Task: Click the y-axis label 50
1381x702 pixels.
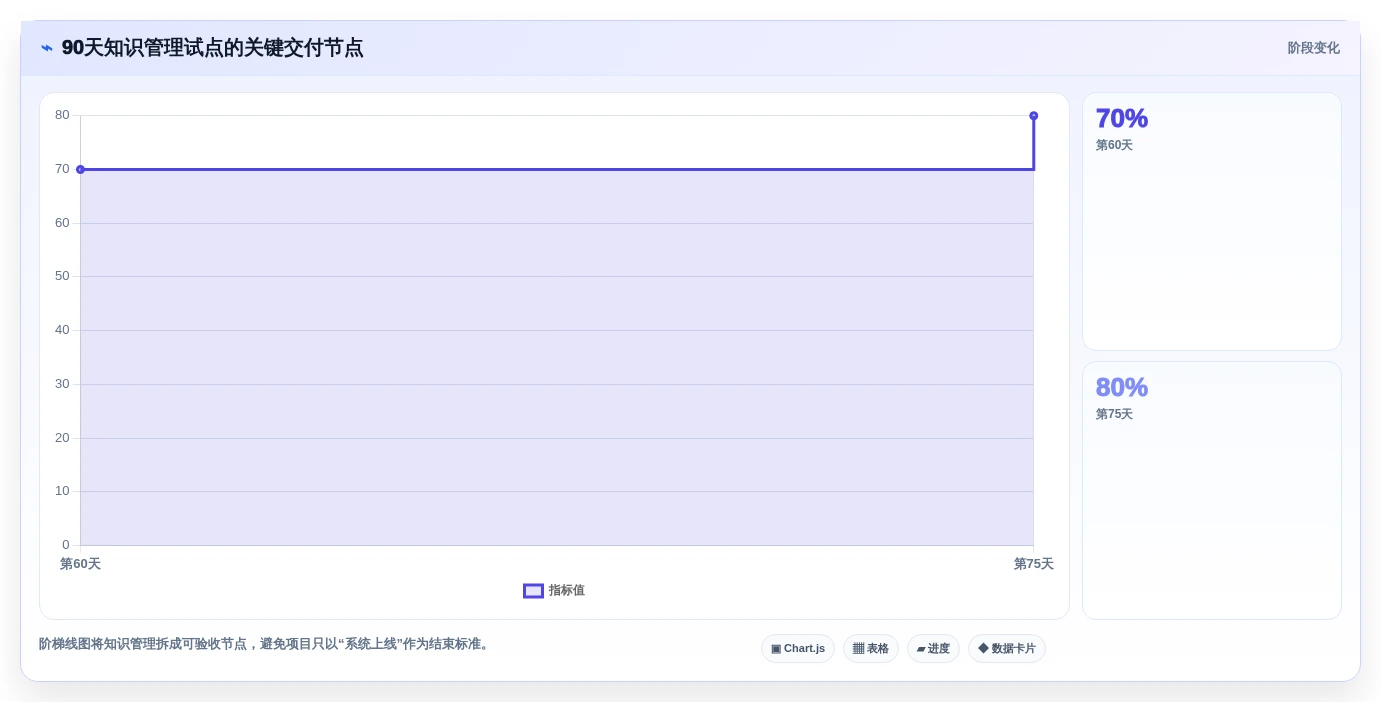Action: click(x=62, y=276)
